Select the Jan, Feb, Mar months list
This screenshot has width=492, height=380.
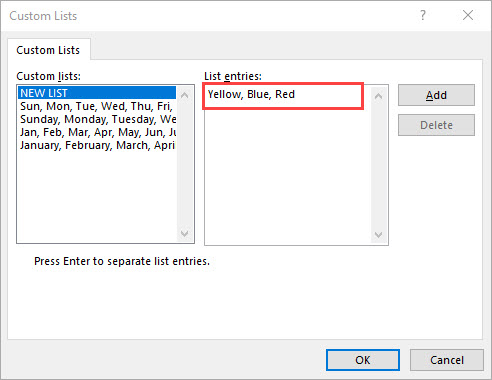(x=97, y=132)
